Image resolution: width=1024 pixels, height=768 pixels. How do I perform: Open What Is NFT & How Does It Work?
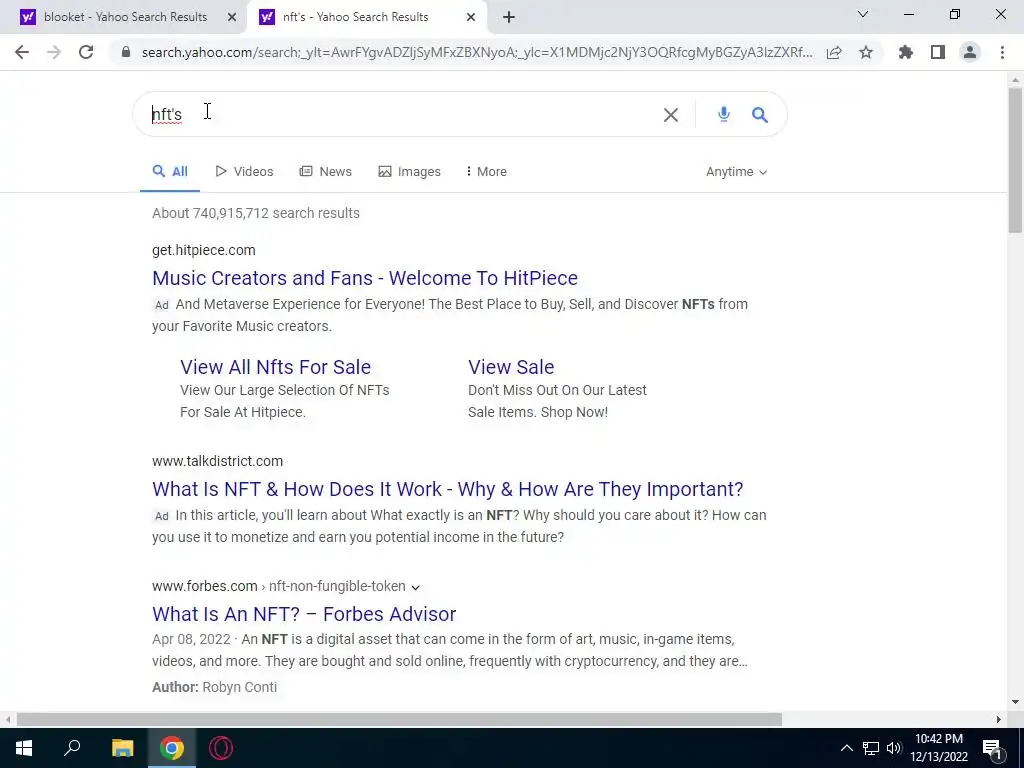tap(448, 489)
